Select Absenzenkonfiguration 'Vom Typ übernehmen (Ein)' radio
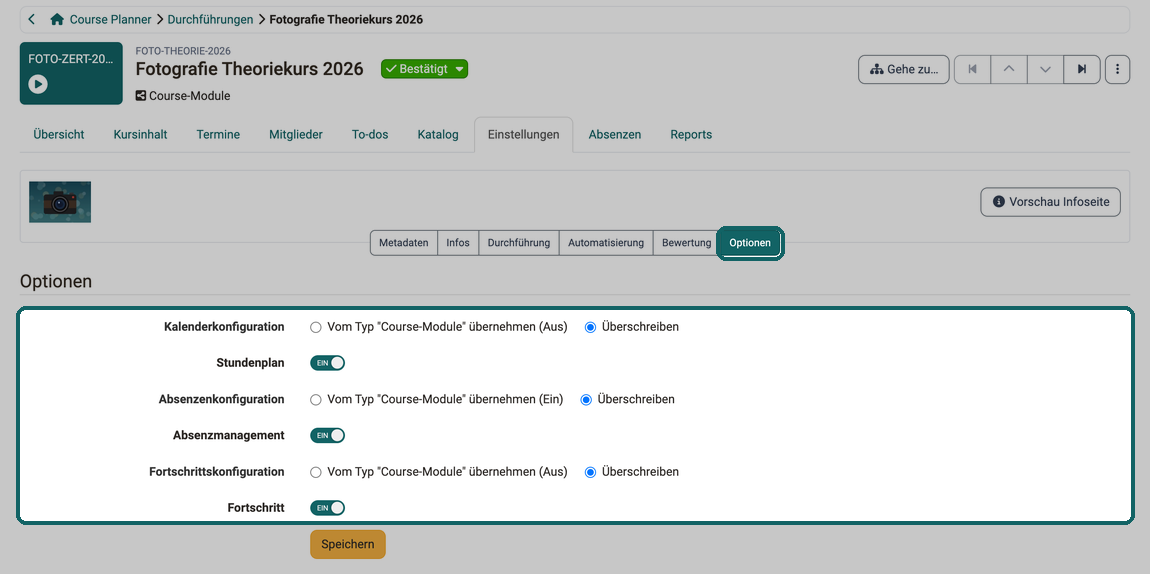 pyautogui.click(x=316, y=400)
